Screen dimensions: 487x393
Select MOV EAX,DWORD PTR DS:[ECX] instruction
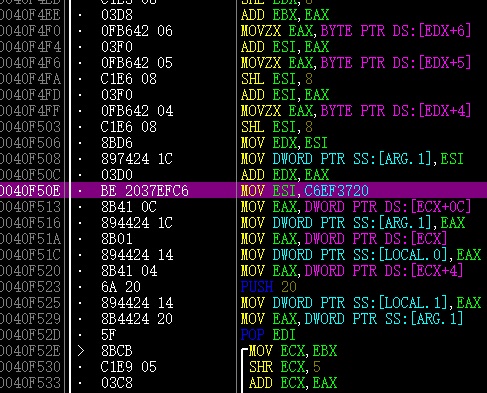pos(344,239)
